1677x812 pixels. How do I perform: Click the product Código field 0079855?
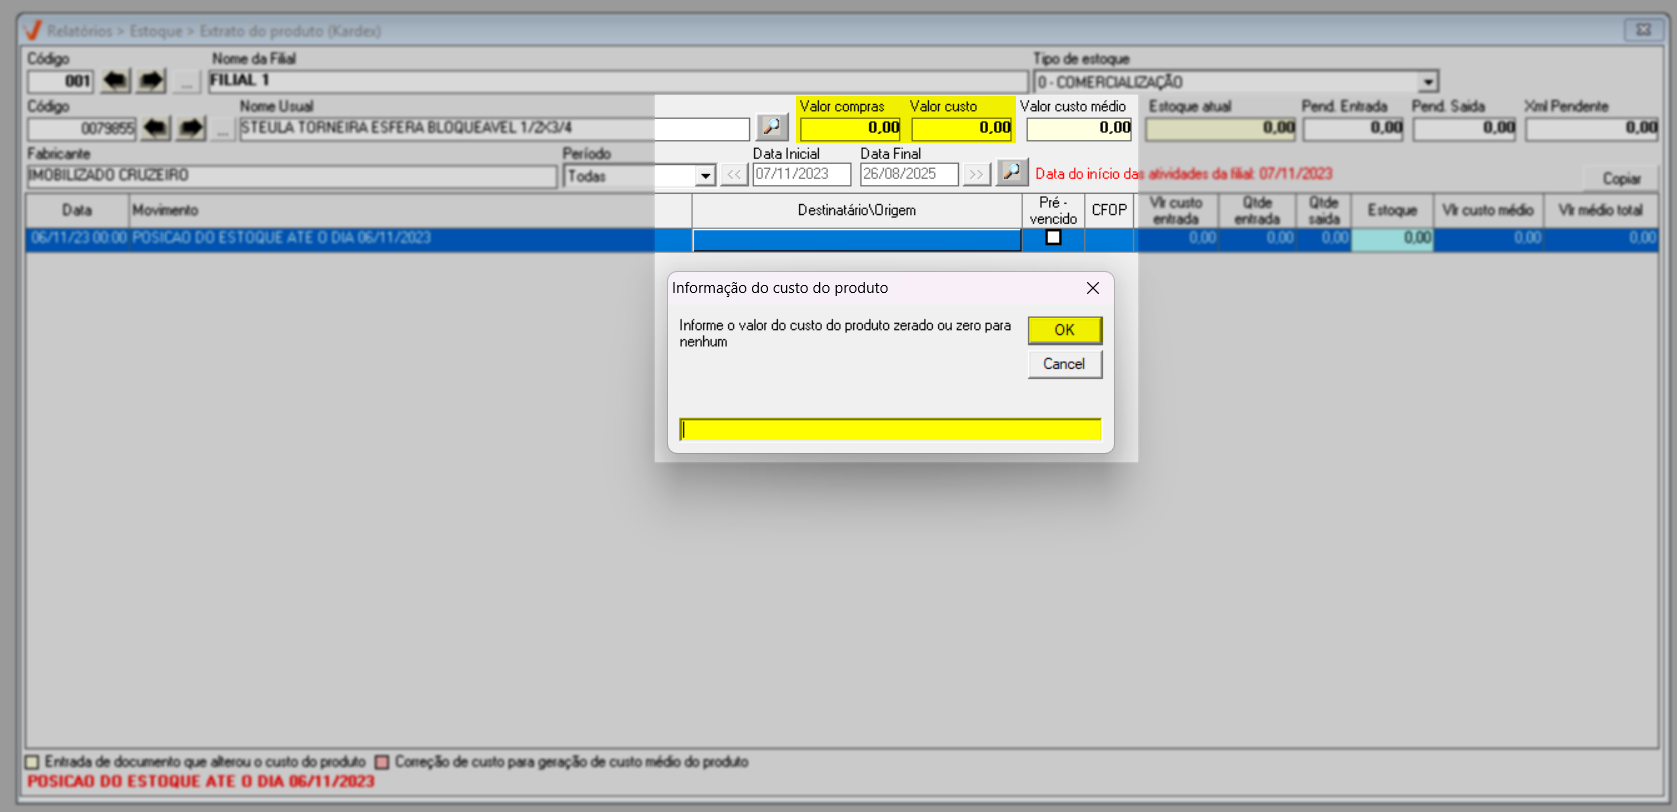point(82,128)
